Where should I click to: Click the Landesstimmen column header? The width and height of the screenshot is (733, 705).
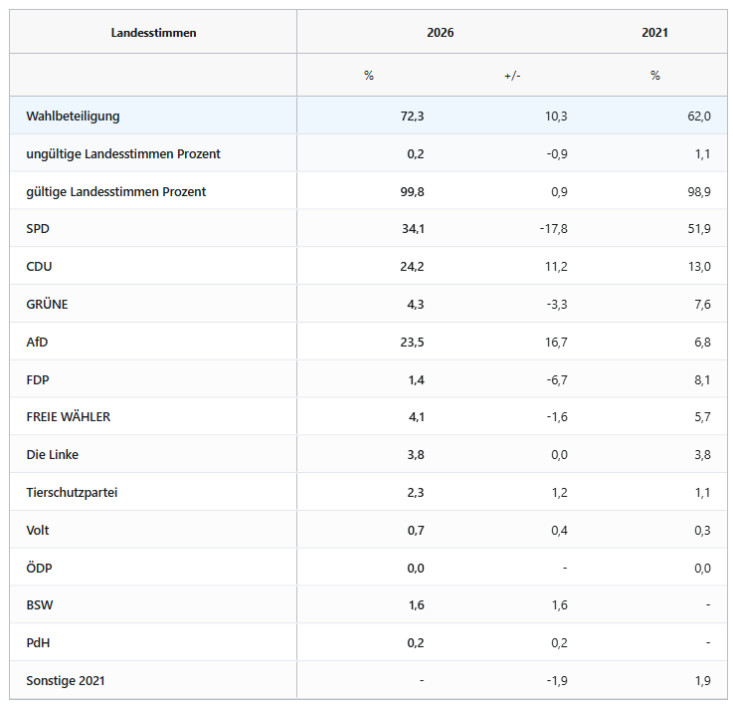pos(153,33)
